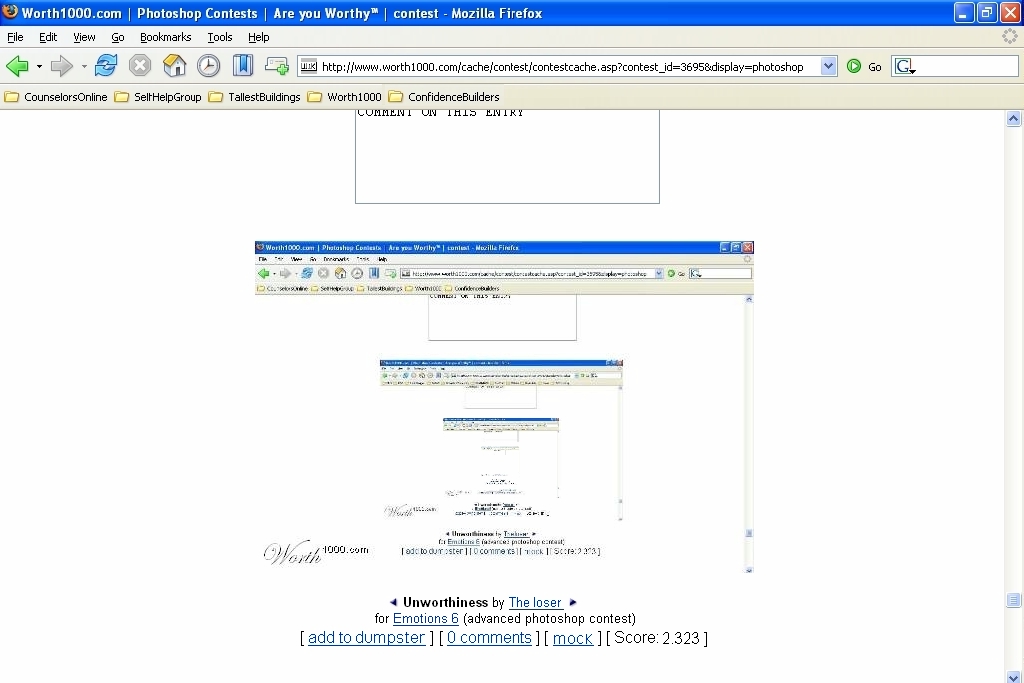This screenshot has width=1024, height=683.
Task: Open the Help menu
Action: 259,37
